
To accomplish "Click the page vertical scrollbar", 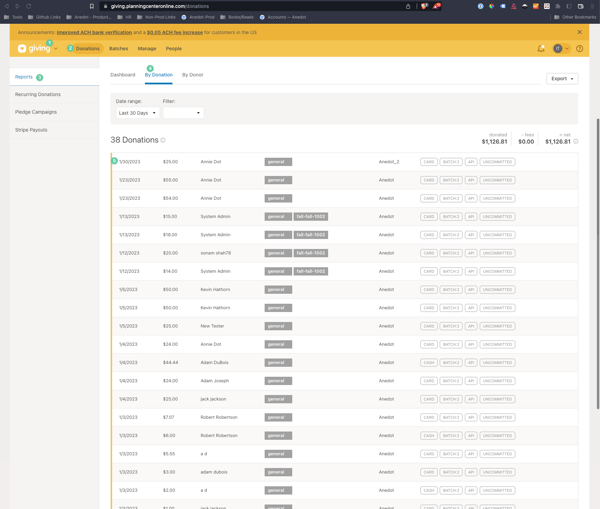I will pos(598,264).
